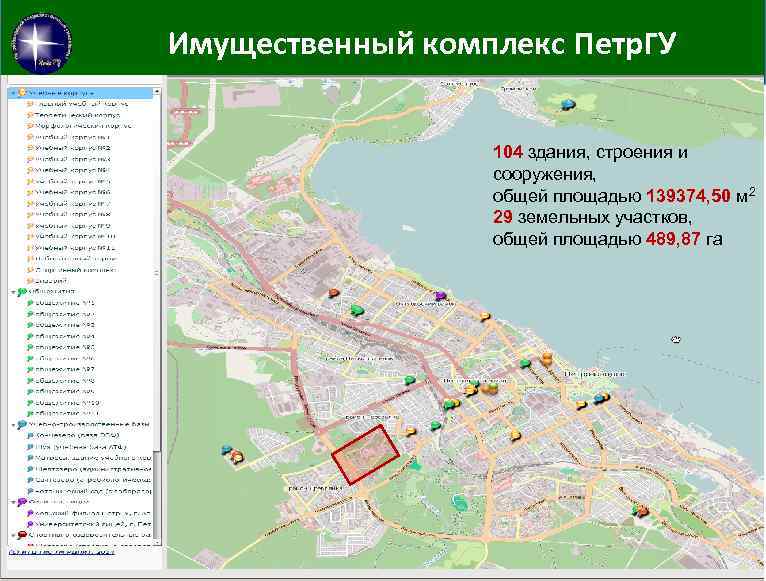
Task: Select the highlighted Учебные корпуса tree row
Action: pos(81,92)
